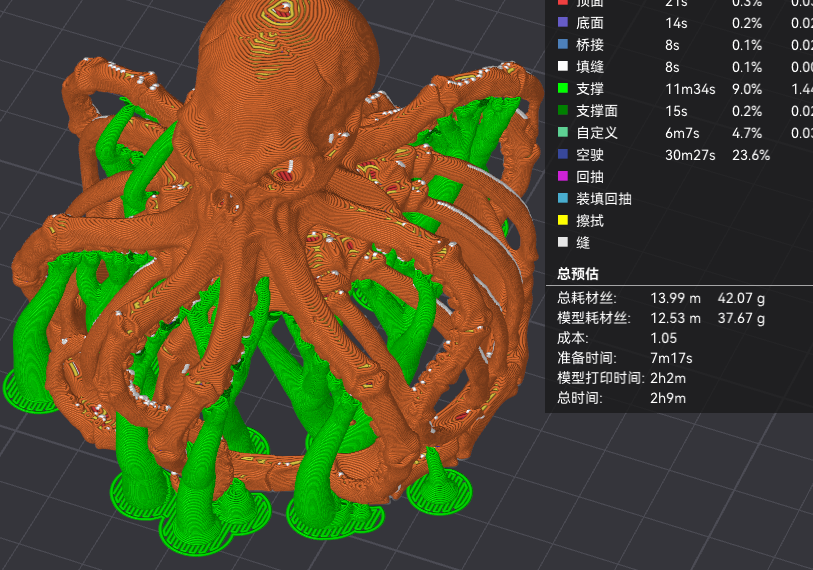Click the 模型打印时间 label
The image size is (813, 570).
601,378
